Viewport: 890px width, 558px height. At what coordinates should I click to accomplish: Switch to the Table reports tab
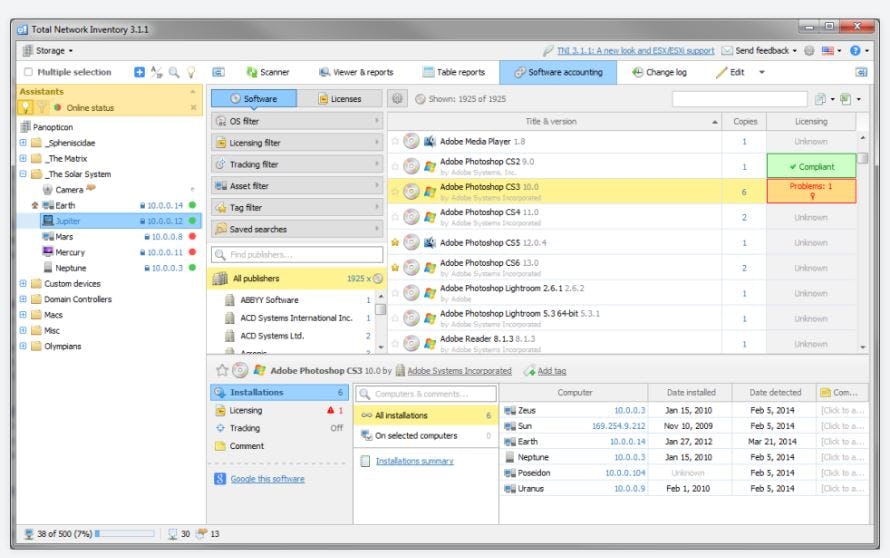[454, 72]
